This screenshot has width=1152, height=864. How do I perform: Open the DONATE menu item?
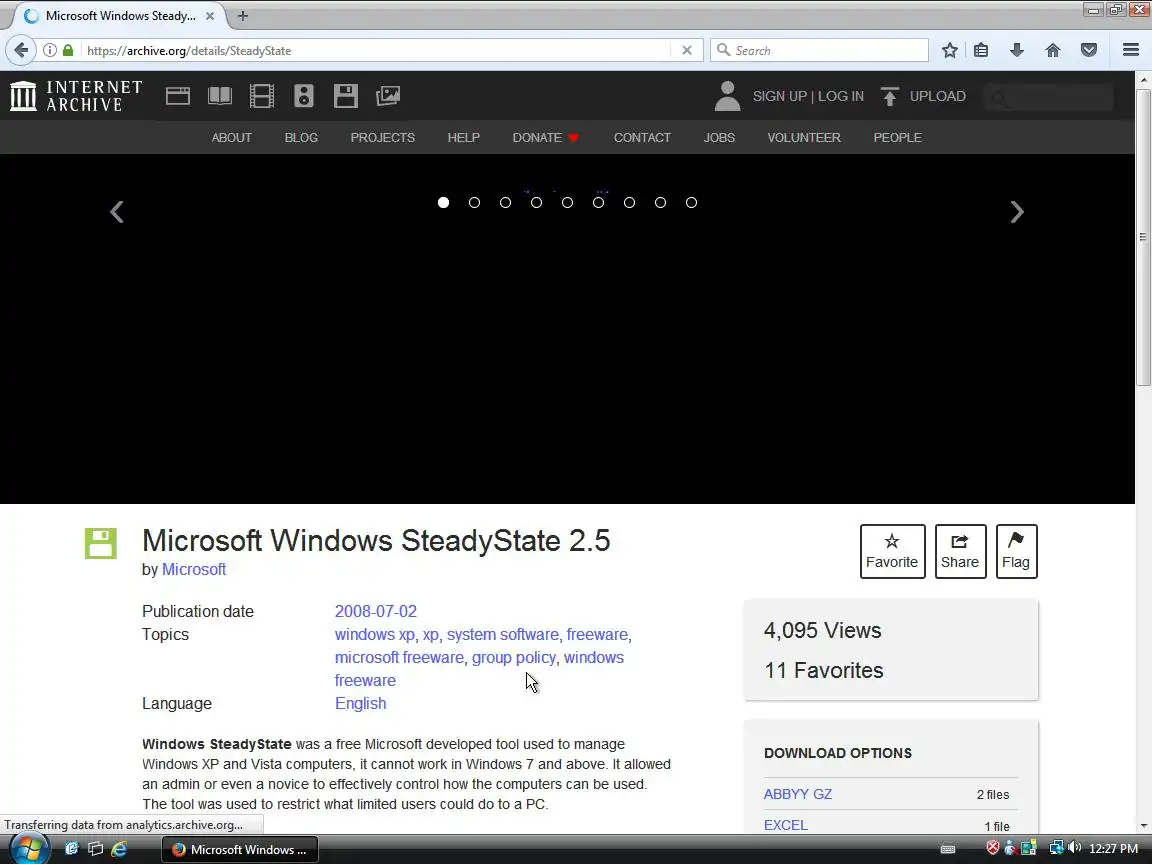click(546, 137)
